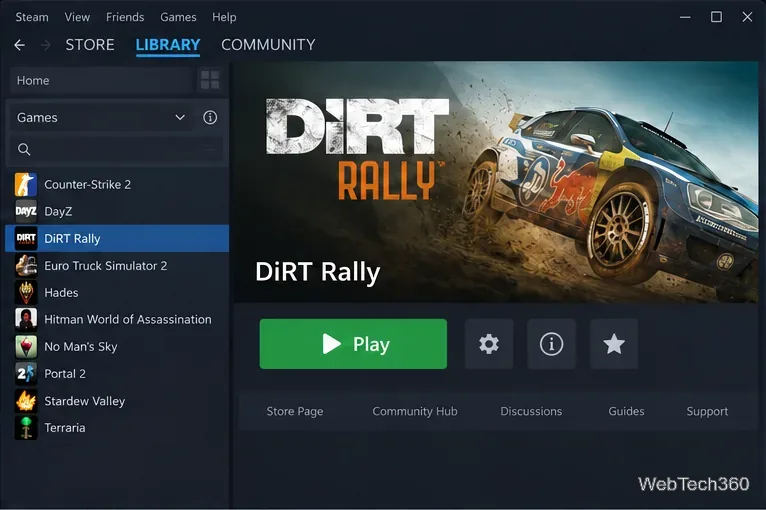Minimize the Steam window
Screen dimensions: 766x510
coord(685,17)
